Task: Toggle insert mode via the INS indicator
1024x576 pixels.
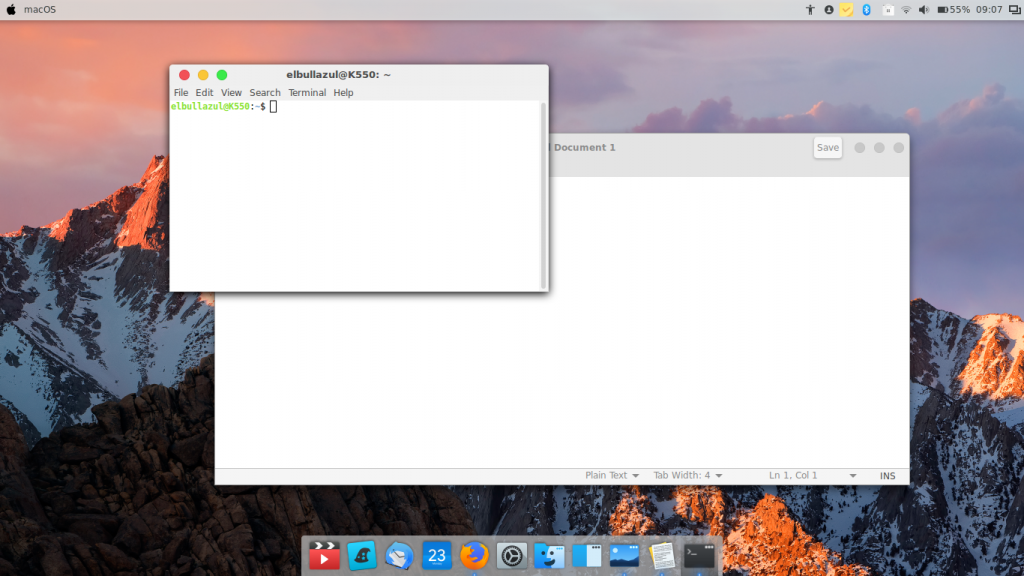Action: coord(887,475)
